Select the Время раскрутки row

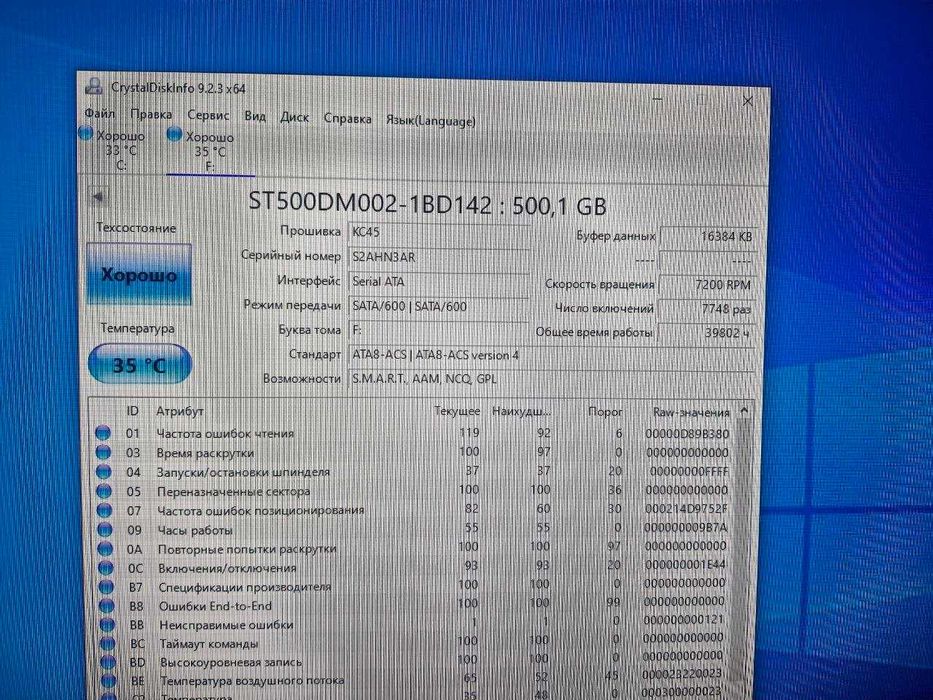pyautogui.click(x=412, y=452)
